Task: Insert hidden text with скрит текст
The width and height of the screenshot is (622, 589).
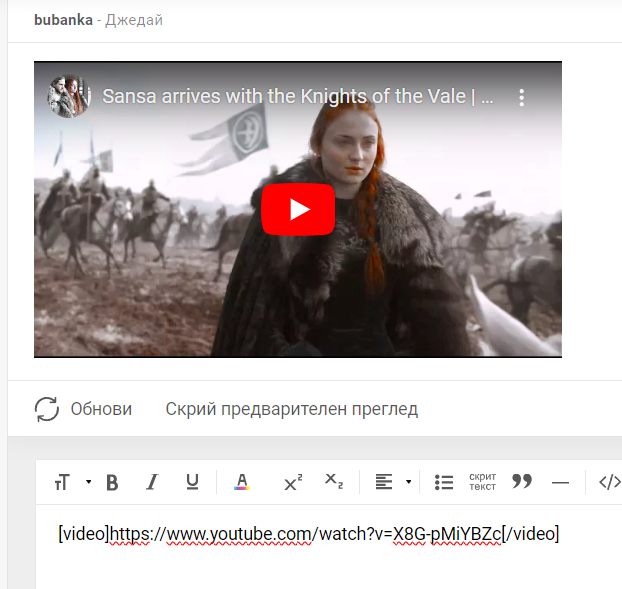Action: pyautogui.click(x=482, y=482)
